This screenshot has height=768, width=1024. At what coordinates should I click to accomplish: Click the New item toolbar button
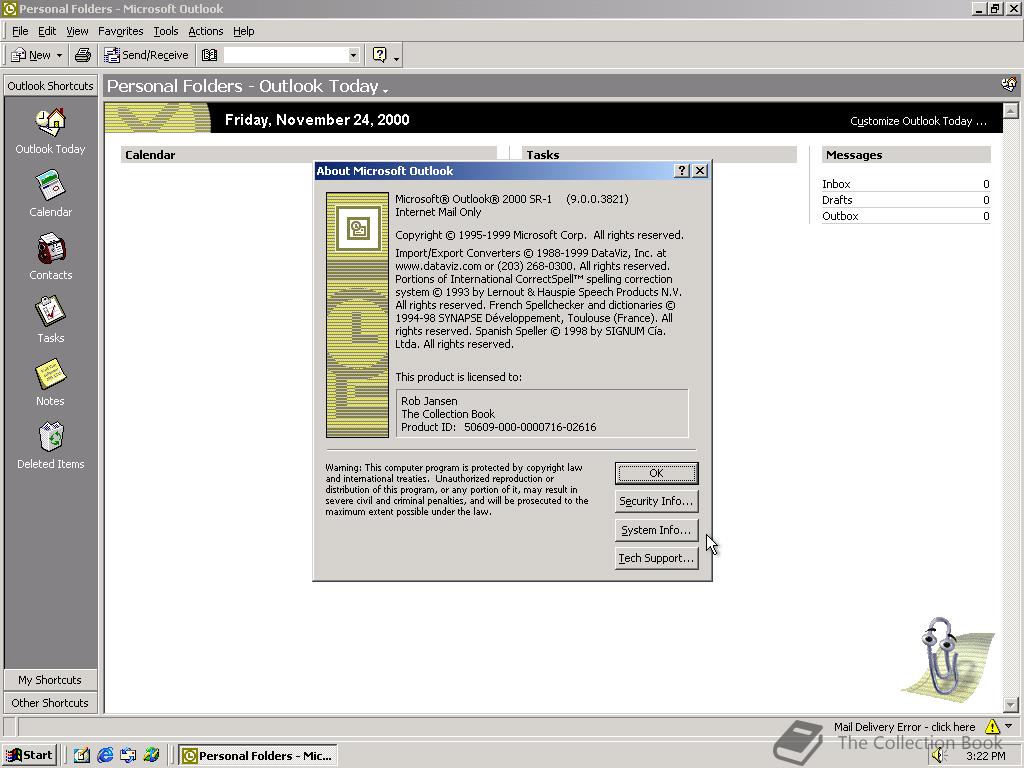31,56
